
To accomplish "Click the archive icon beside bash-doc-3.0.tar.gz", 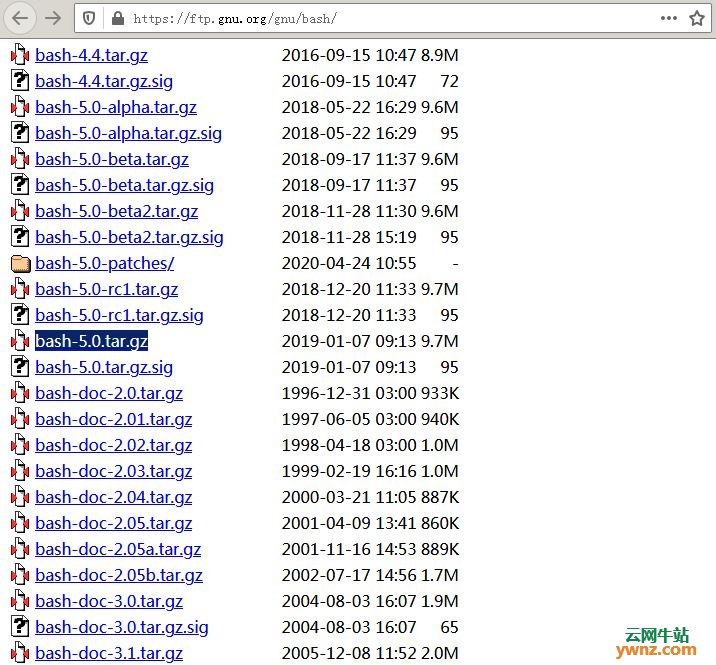I will 20,602.
